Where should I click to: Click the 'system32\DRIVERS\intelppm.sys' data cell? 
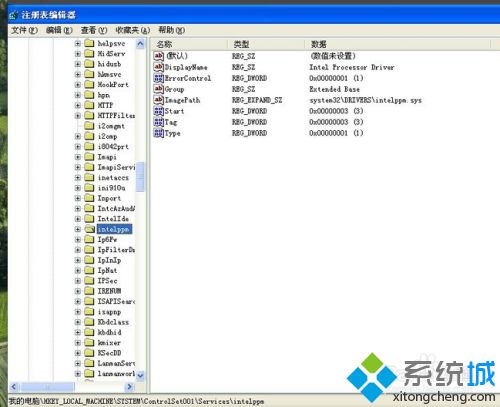365,100
